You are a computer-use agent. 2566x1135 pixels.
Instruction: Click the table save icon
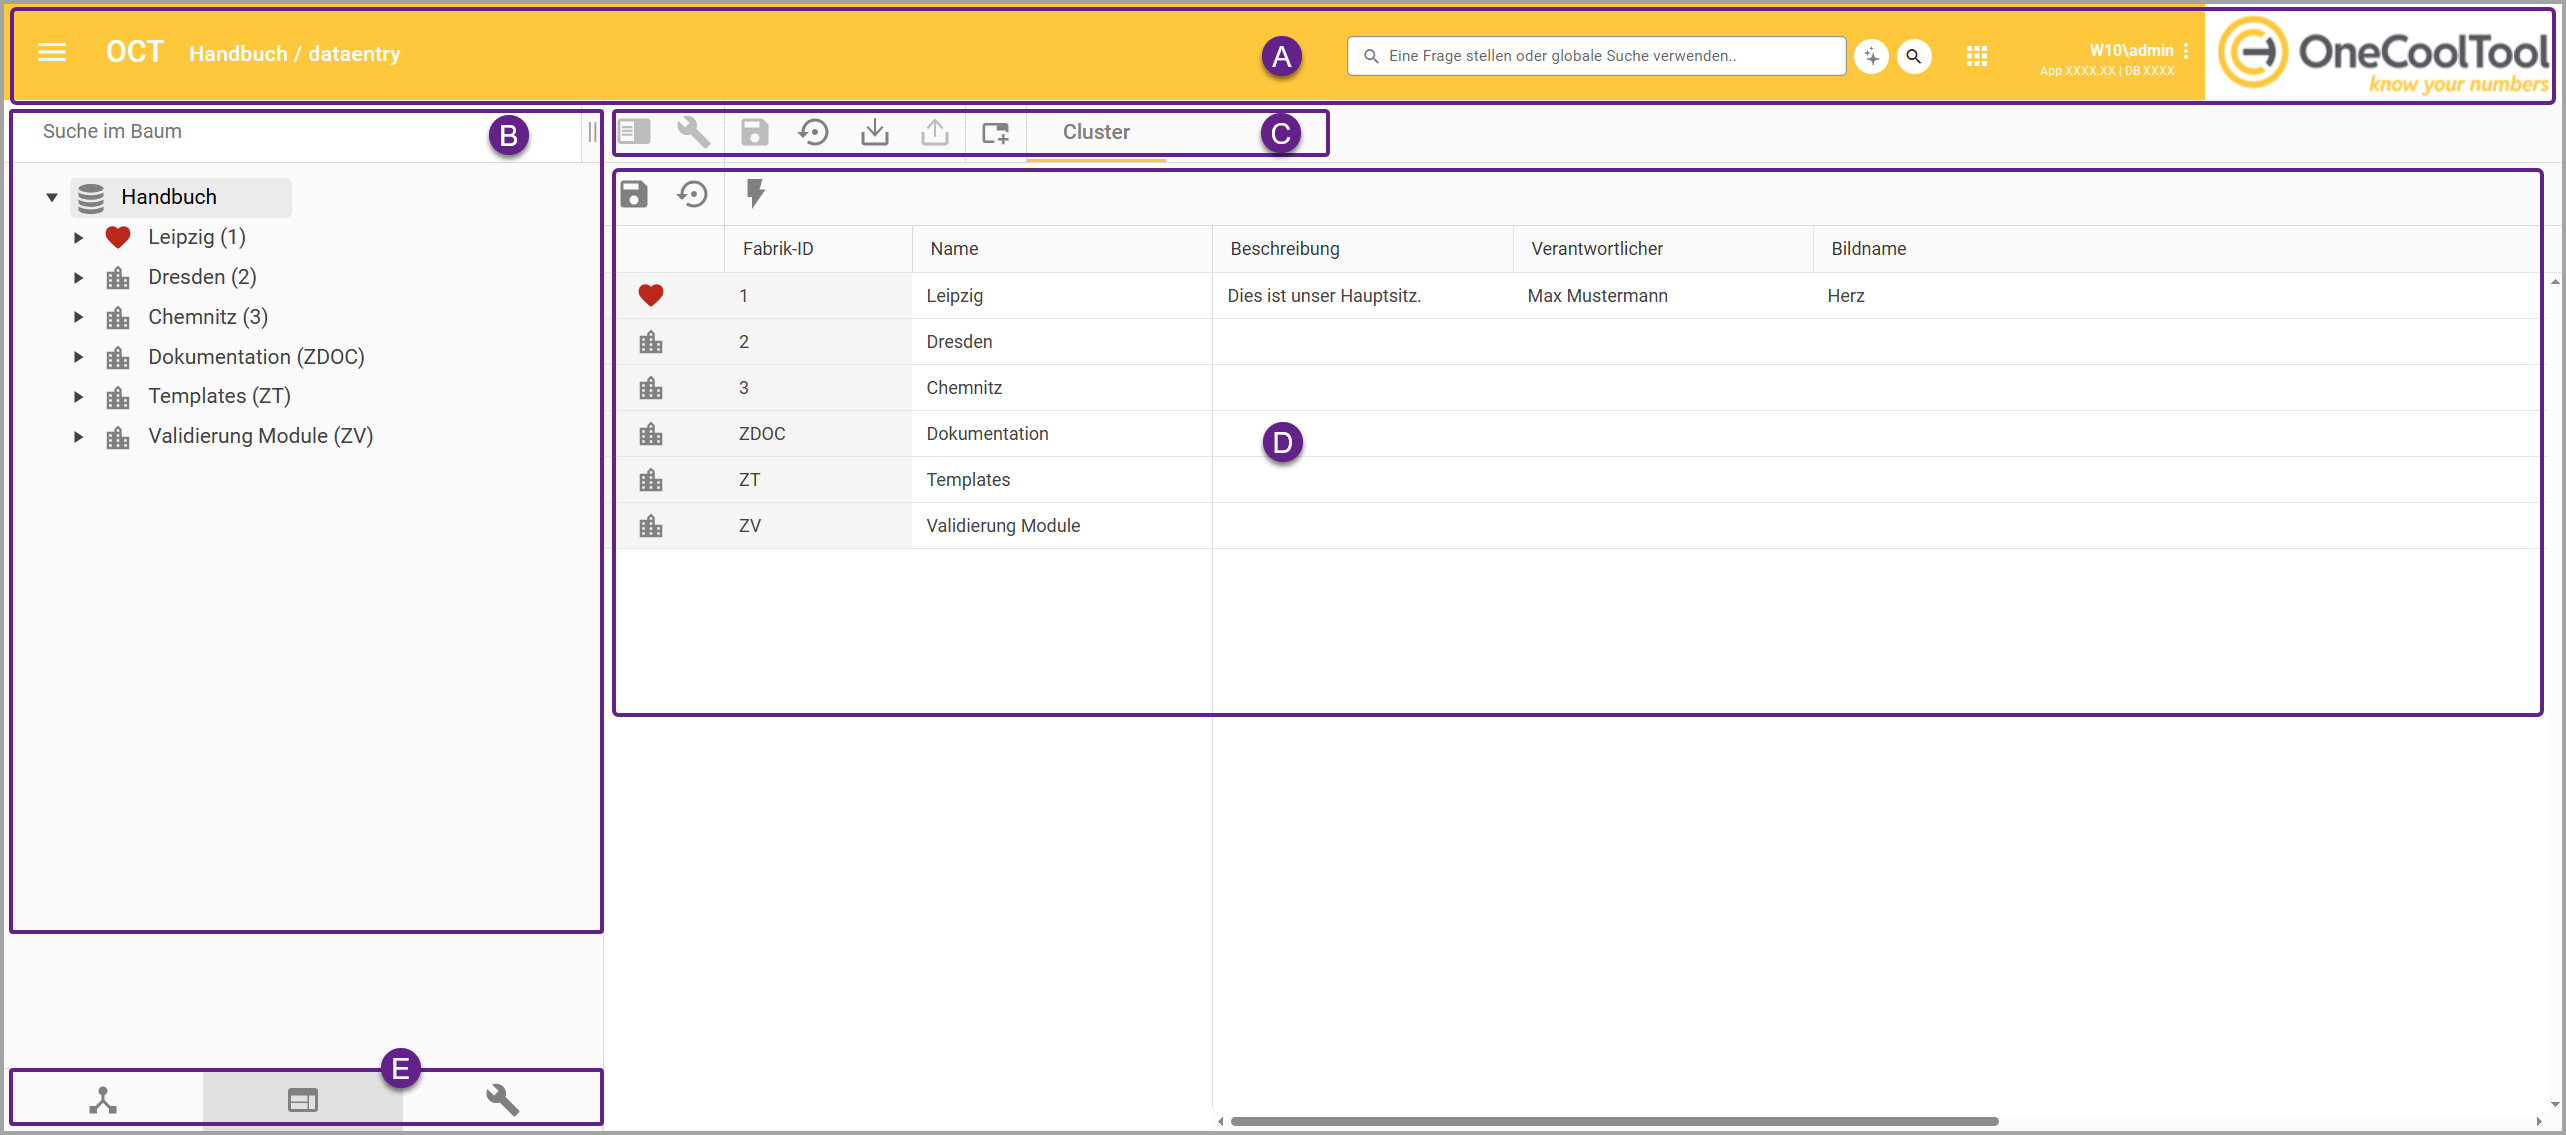(x=634, y=194)
